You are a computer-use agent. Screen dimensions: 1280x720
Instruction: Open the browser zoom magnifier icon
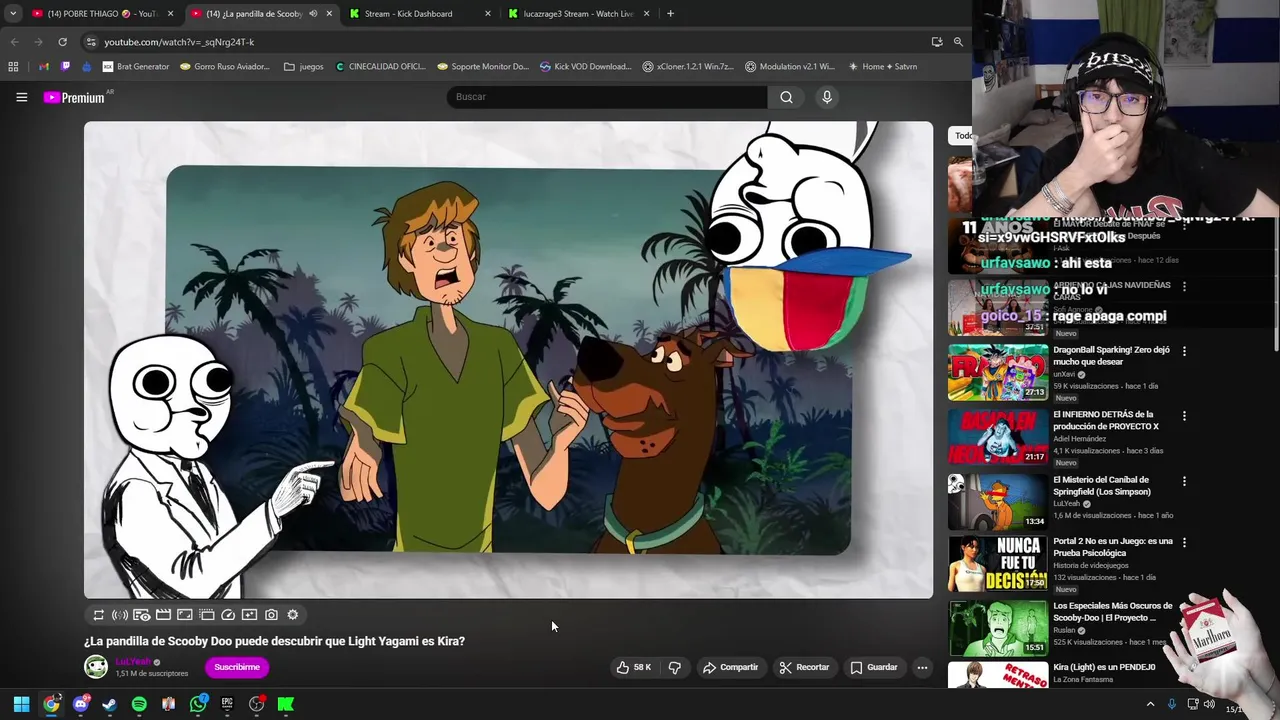pos(958,42)
